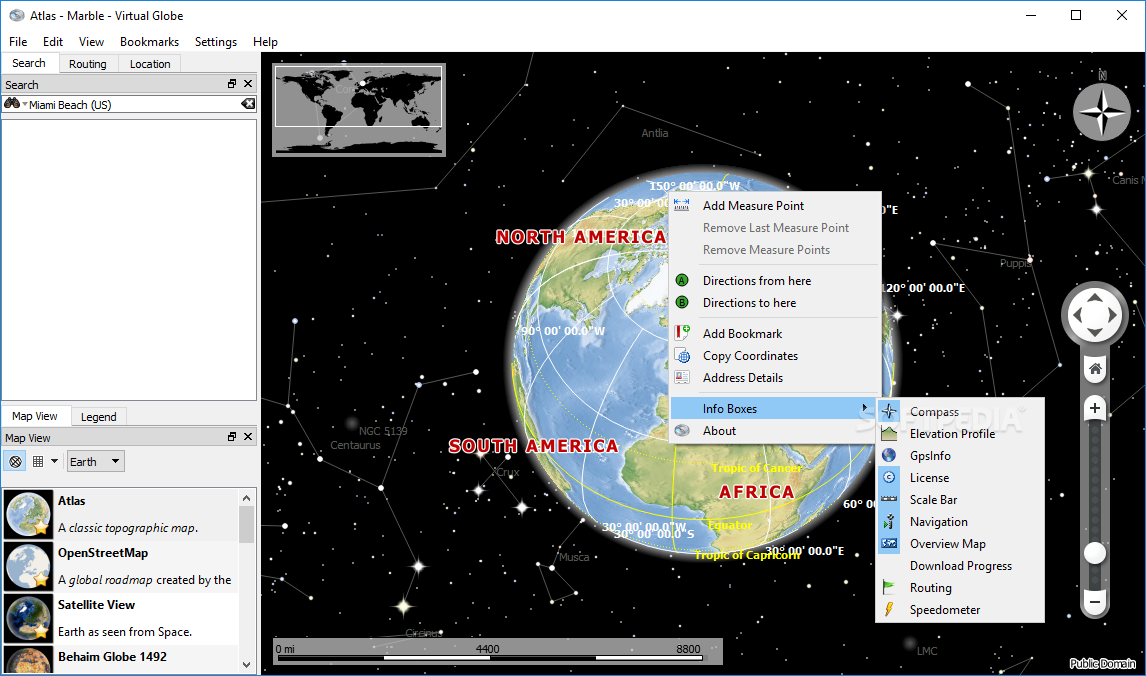Viewport: 1146px width, 676px height.
Task: Select the OpenStreetMap theme thumbnail
Action: coord(29,566)
